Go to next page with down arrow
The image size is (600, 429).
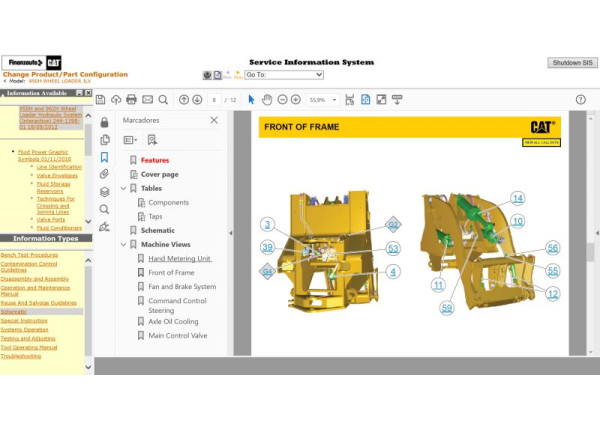tap(198, 100)
